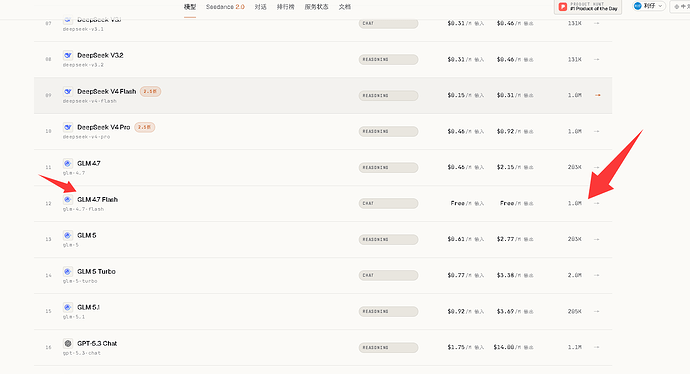The height and width of the screenshot is (374, 690).
Task: Click the arrow at end of GLM 4.7 Flash row
Action: click(x=597, y=203)
